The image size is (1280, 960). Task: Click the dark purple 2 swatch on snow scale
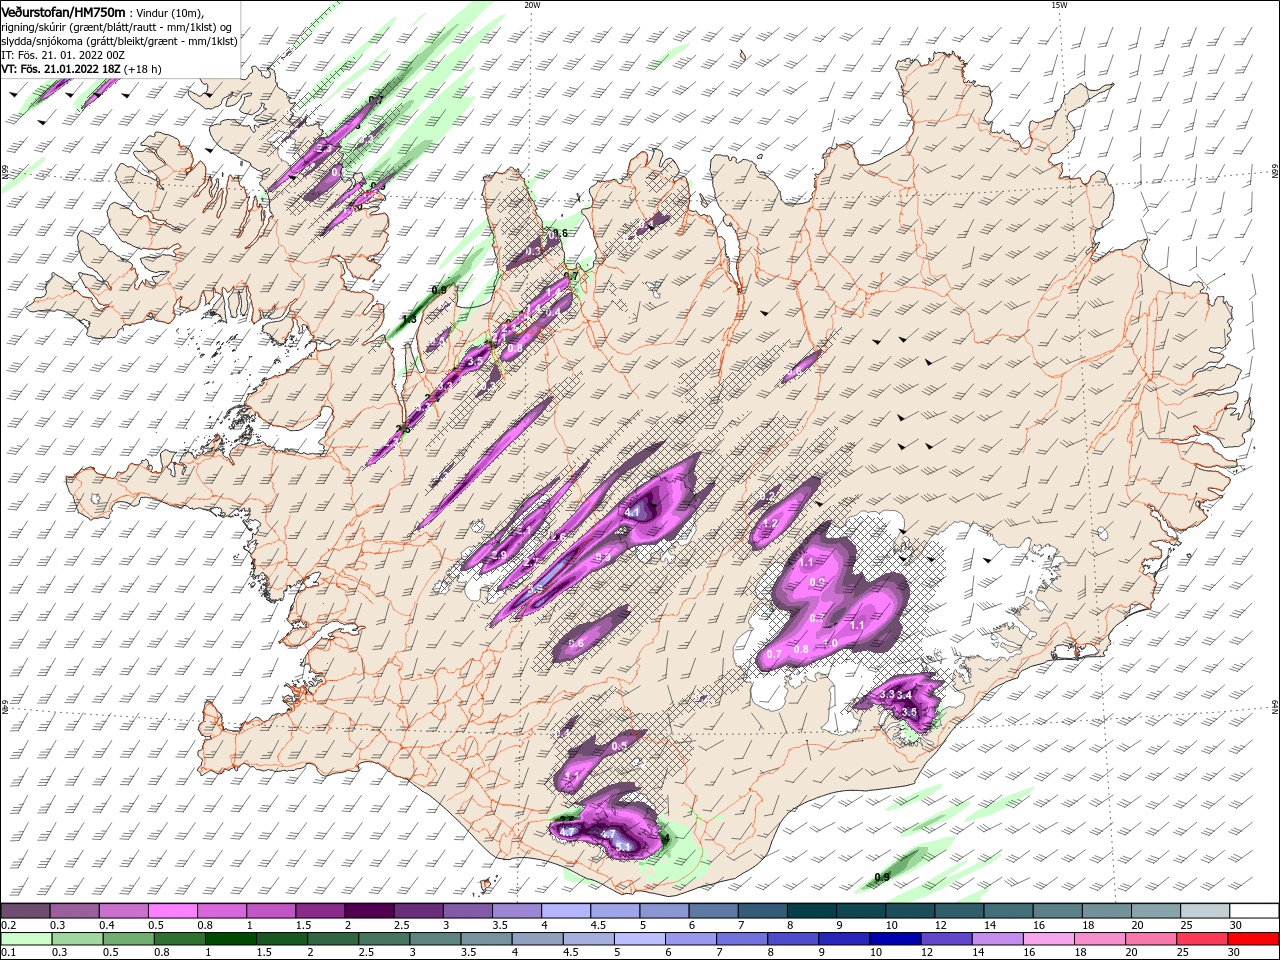click(368, 911)
